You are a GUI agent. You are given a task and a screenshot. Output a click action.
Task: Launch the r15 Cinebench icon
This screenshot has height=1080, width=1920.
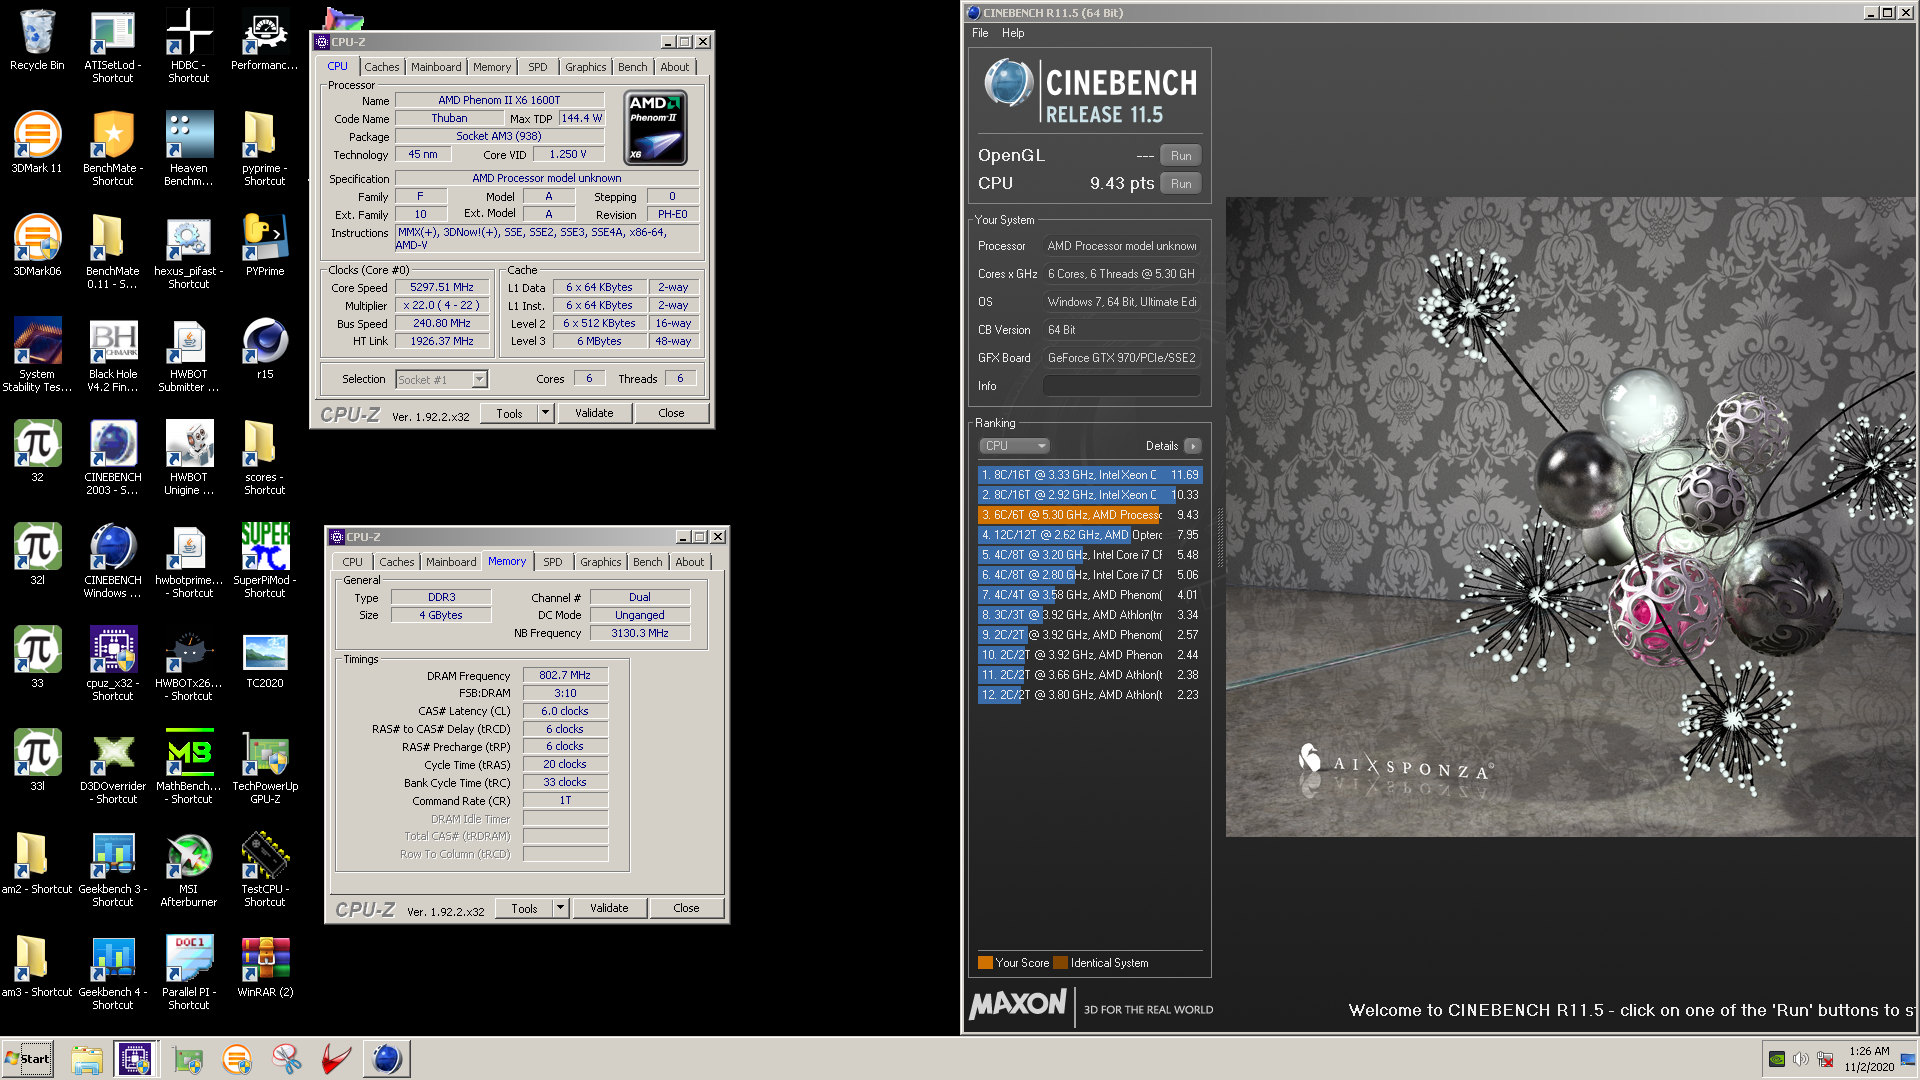(x=265, y=349)
